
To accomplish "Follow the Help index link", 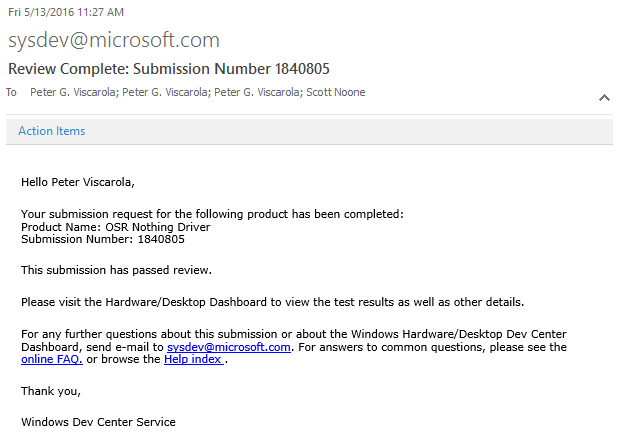I will [194, 359].
